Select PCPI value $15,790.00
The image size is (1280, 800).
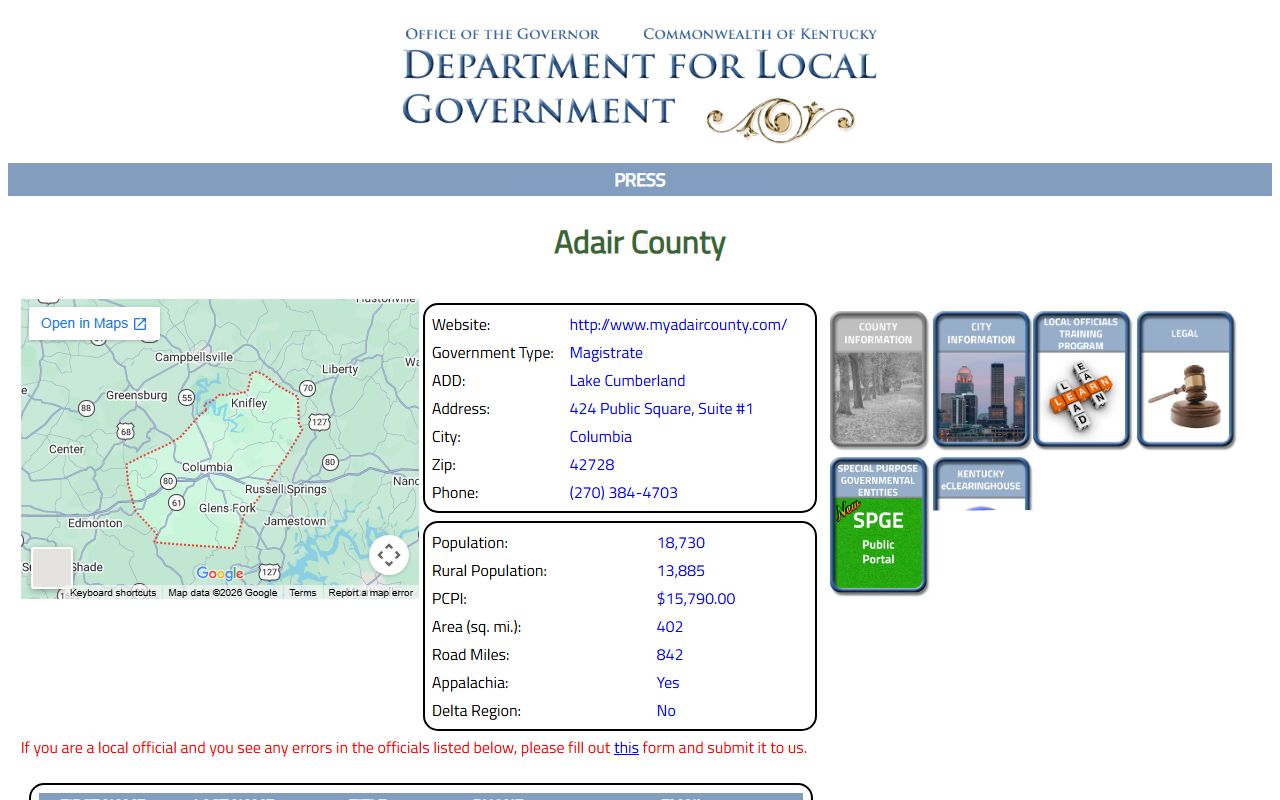(696, 599)
